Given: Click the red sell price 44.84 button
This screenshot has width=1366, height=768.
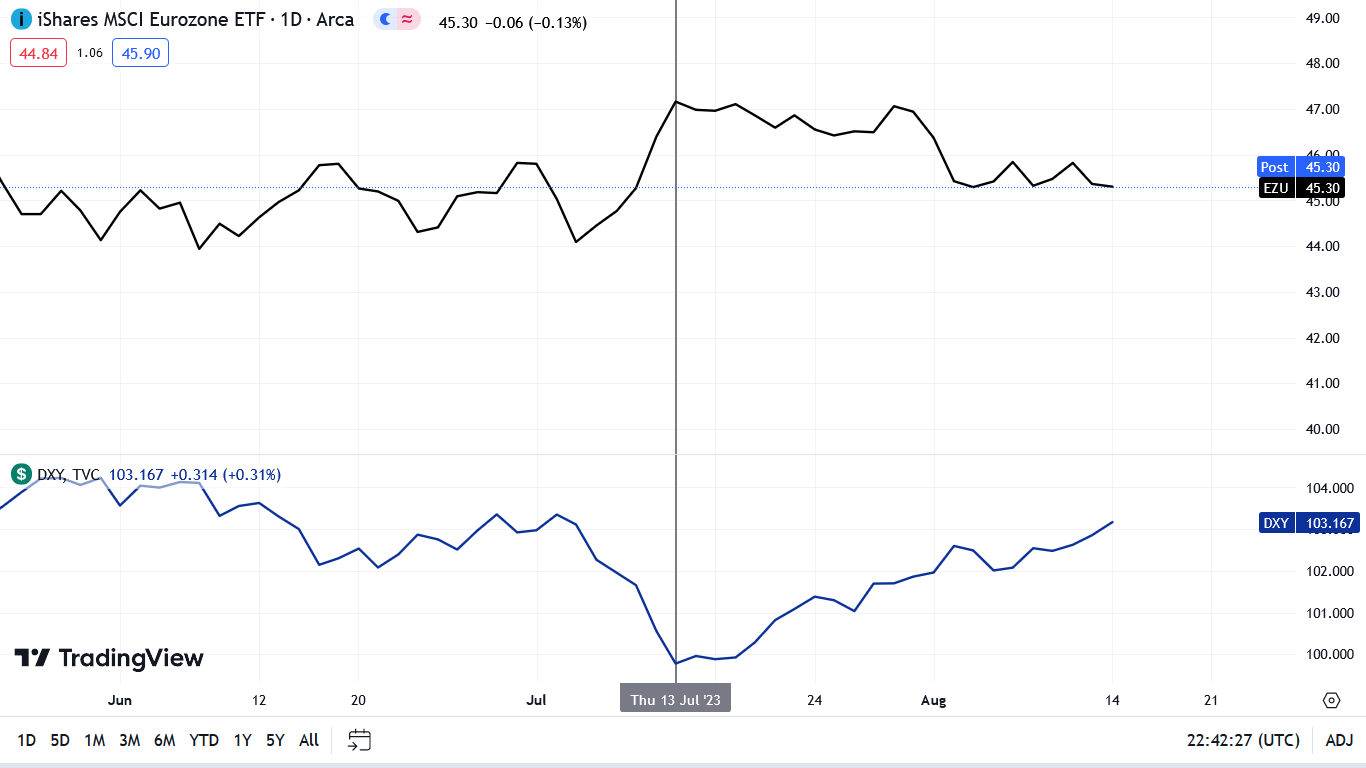Looking at the screenshot, I should pos(38,53).
